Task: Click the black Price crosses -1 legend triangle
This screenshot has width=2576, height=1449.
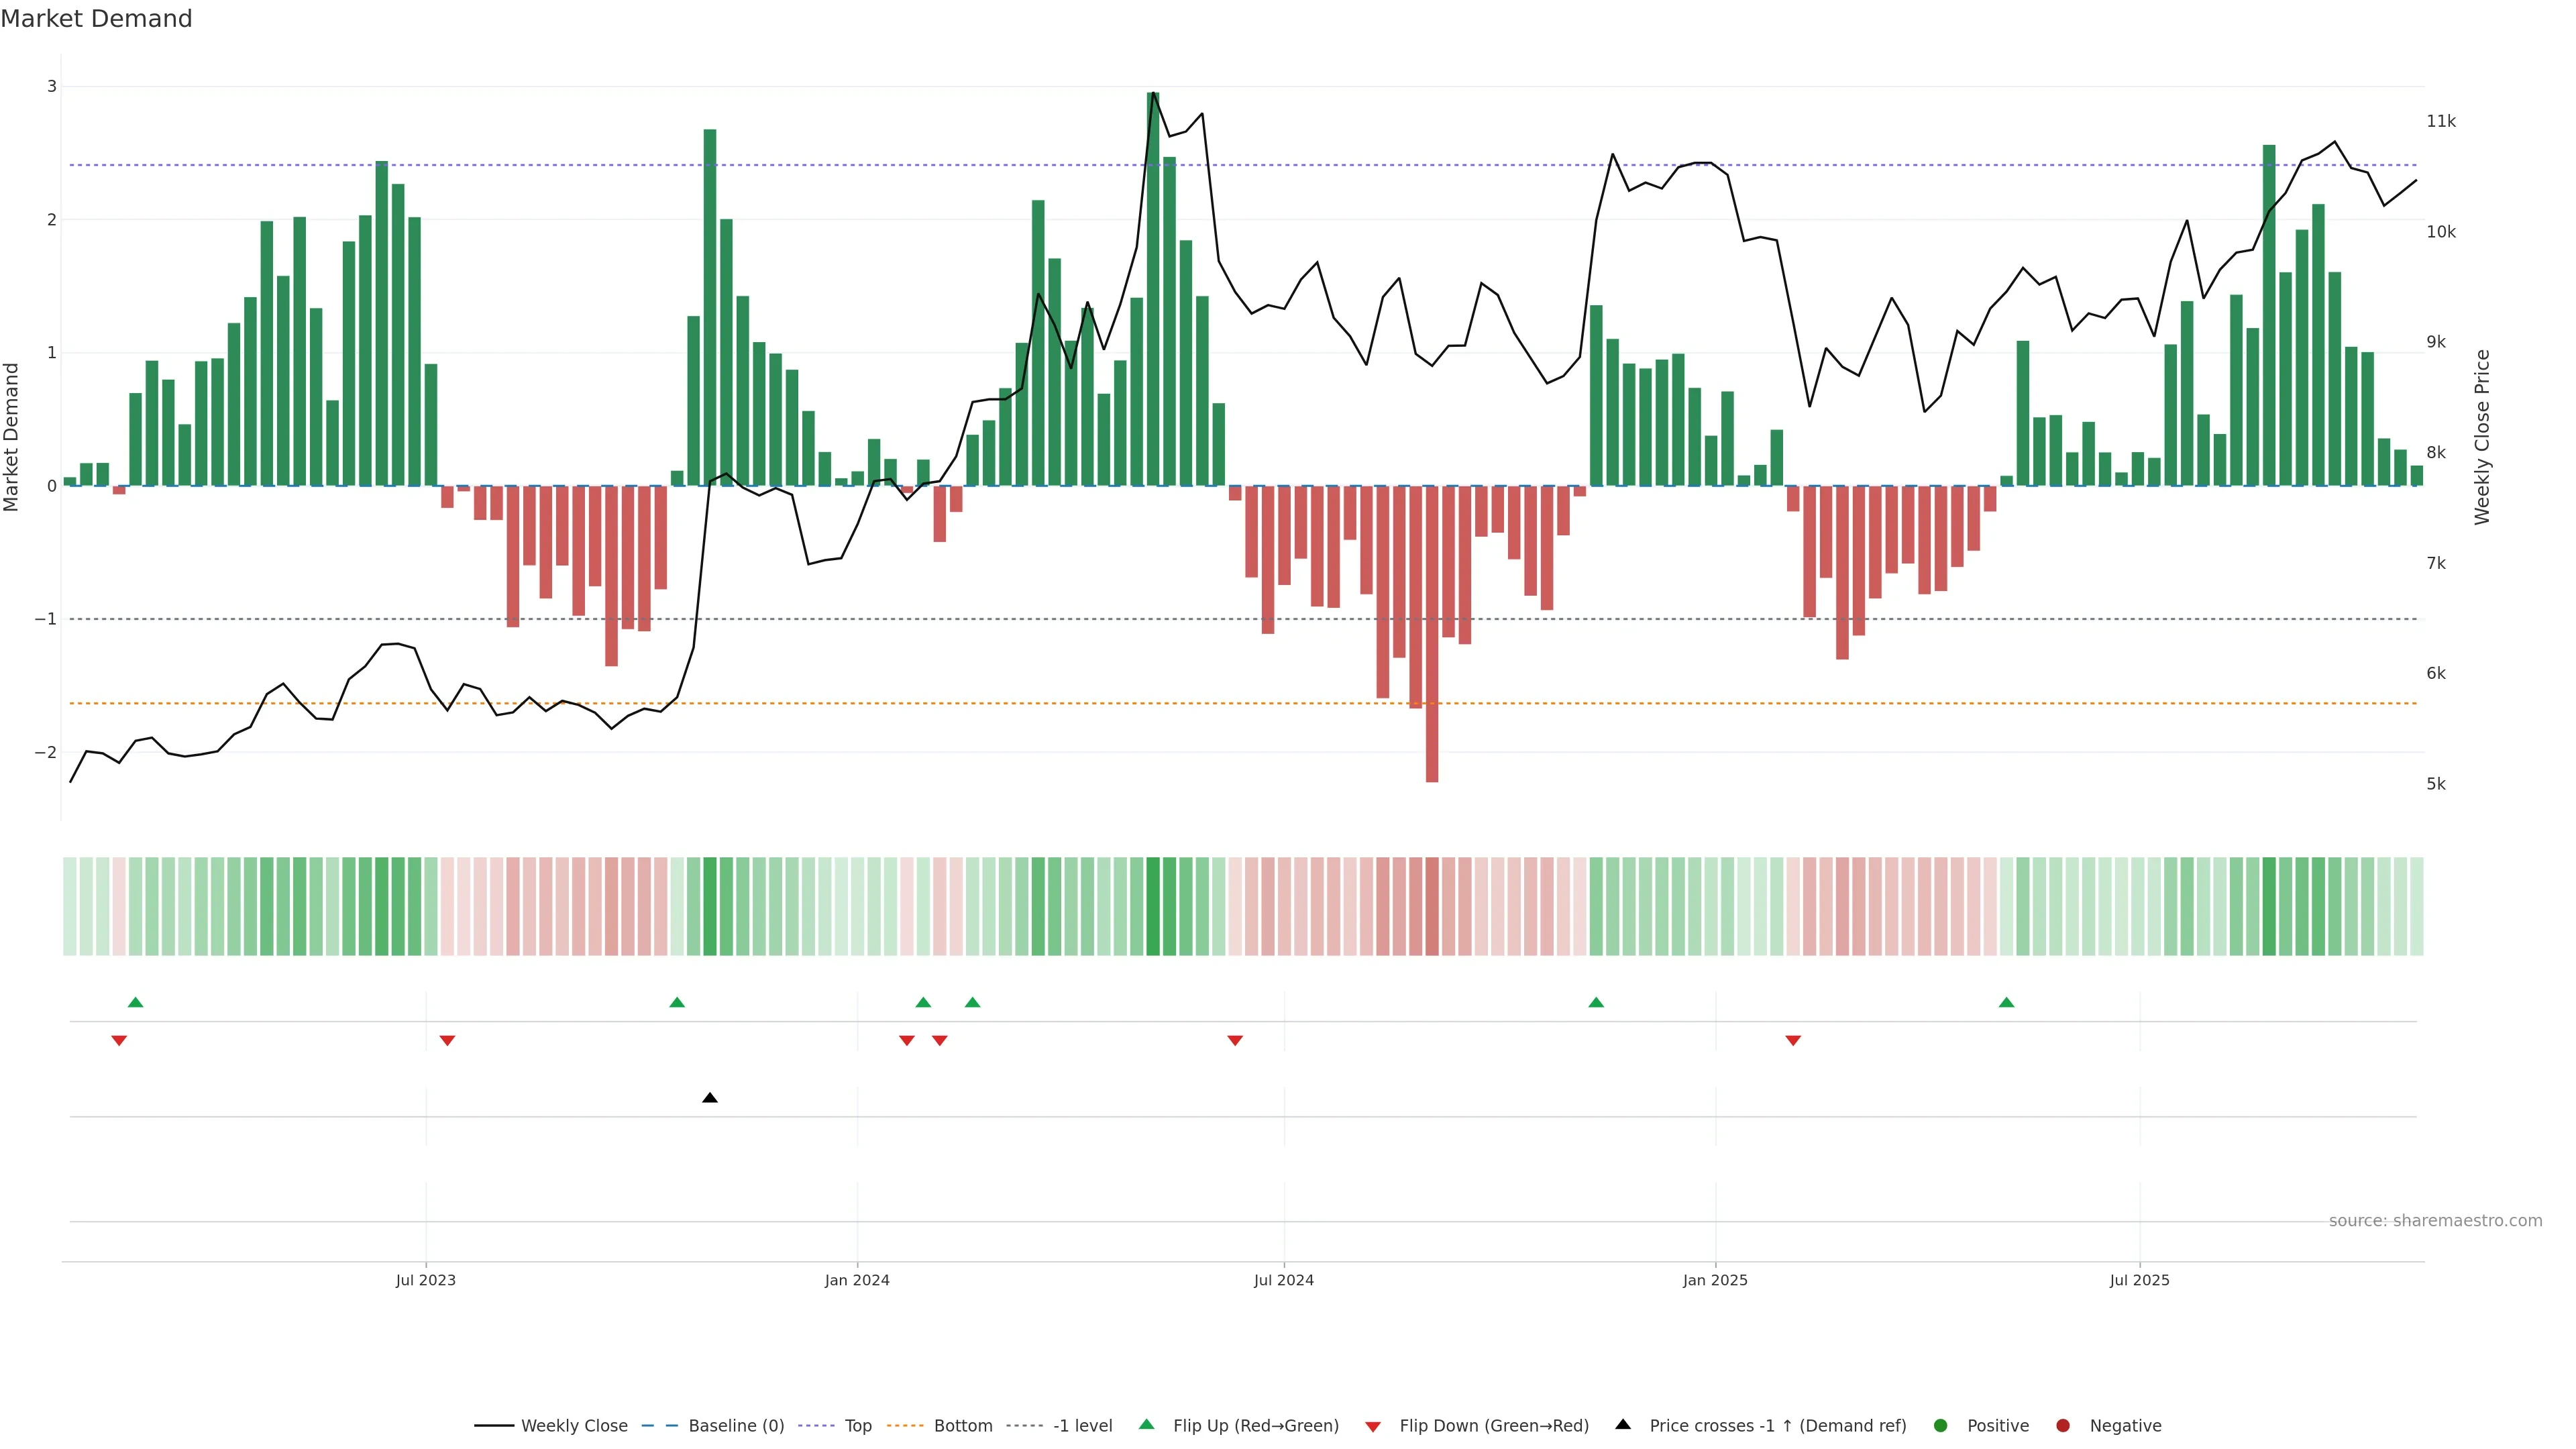Action: pyautogui.click(x=1623, y=1424)
